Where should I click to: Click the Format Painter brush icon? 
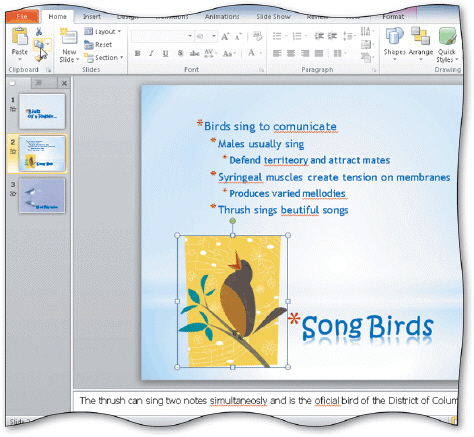pos(39,58)
